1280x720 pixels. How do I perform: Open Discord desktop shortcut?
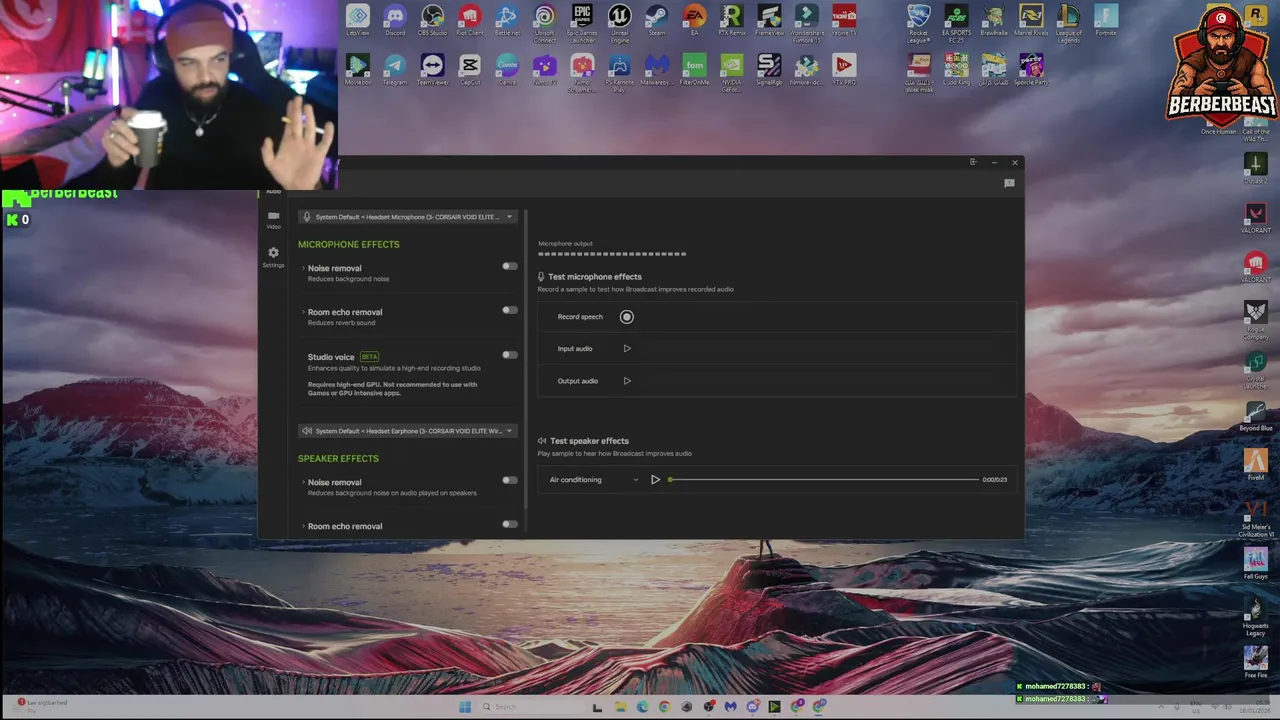pos(395,20)
